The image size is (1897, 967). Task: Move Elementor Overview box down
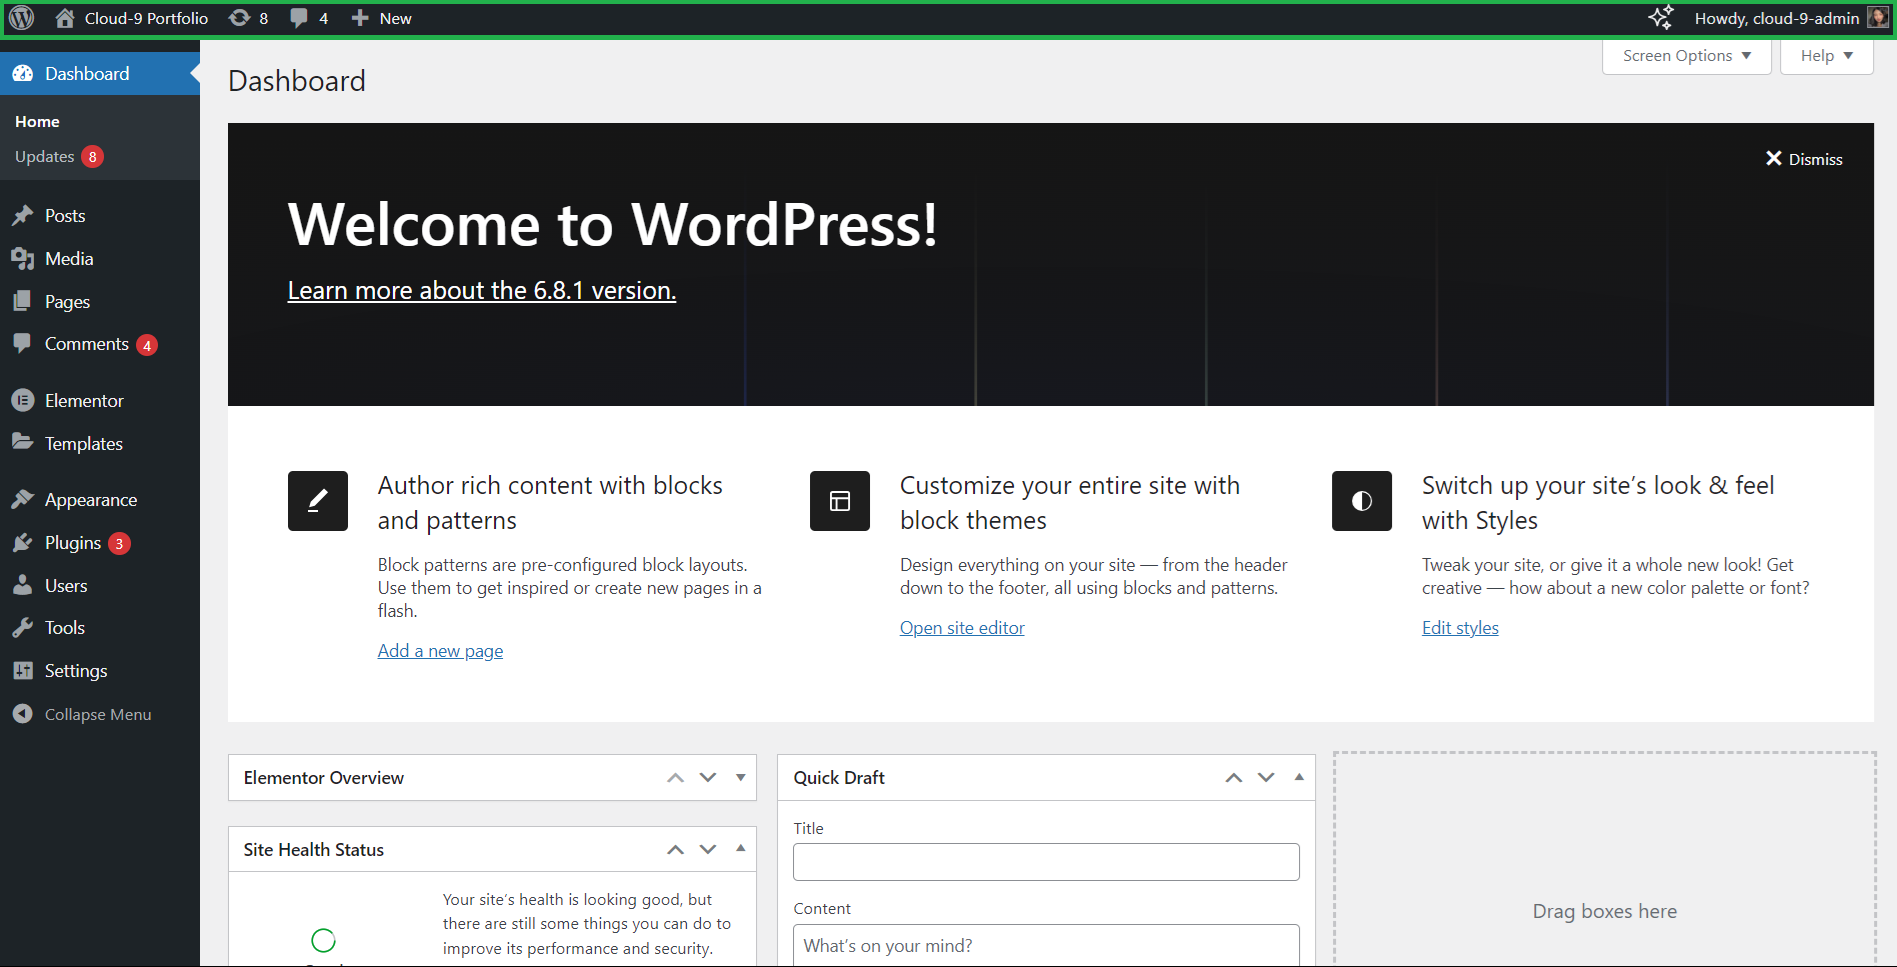pyautogui.click(x=708, y=778)
